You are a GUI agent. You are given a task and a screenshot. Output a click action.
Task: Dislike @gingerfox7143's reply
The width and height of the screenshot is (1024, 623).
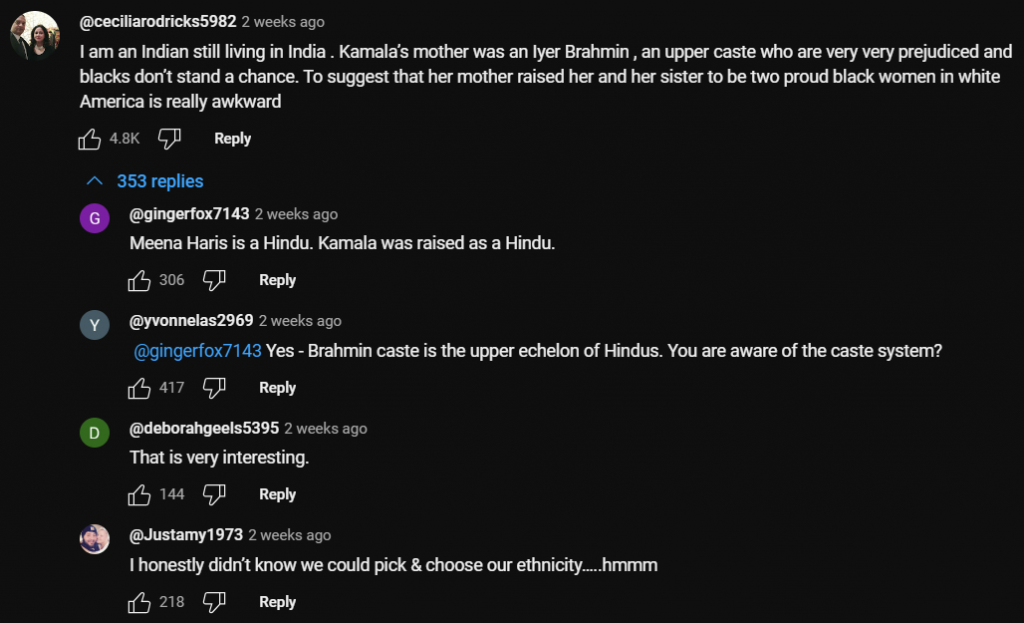point(214,280)
